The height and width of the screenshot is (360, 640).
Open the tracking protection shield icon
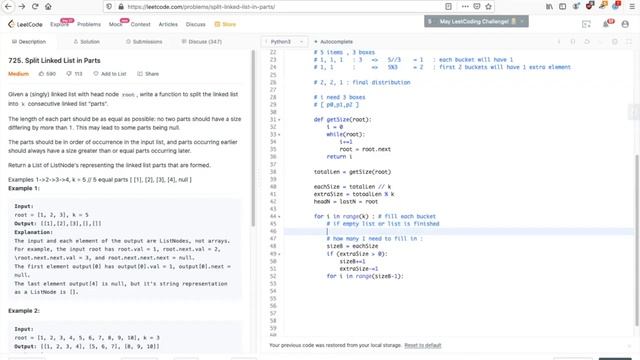coord(109,7)
